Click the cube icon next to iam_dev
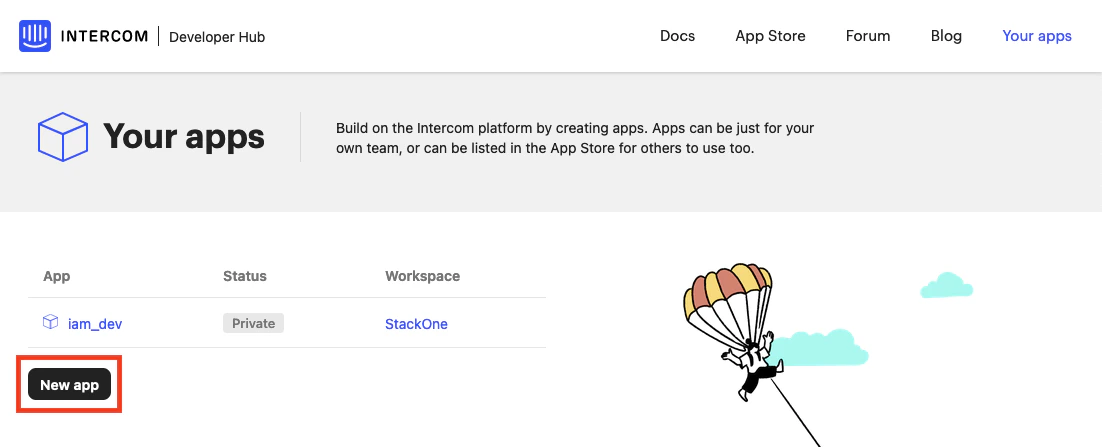1102x447 pixels. (x=51, y=322)
